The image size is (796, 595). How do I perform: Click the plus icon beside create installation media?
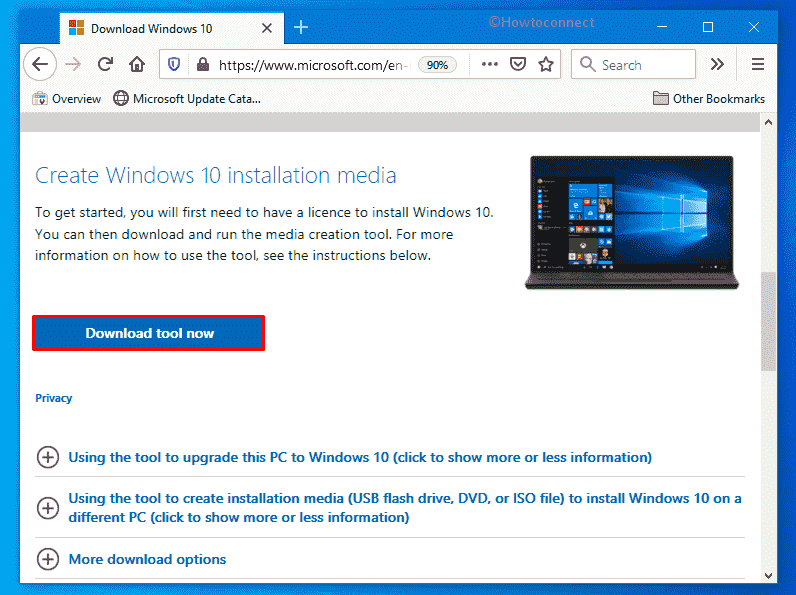[x=48, y=508]
